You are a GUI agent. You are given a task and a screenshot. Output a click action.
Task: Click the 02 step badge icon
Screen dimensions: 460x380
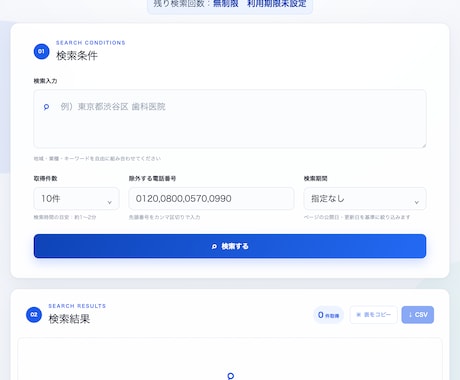(34, 315)
